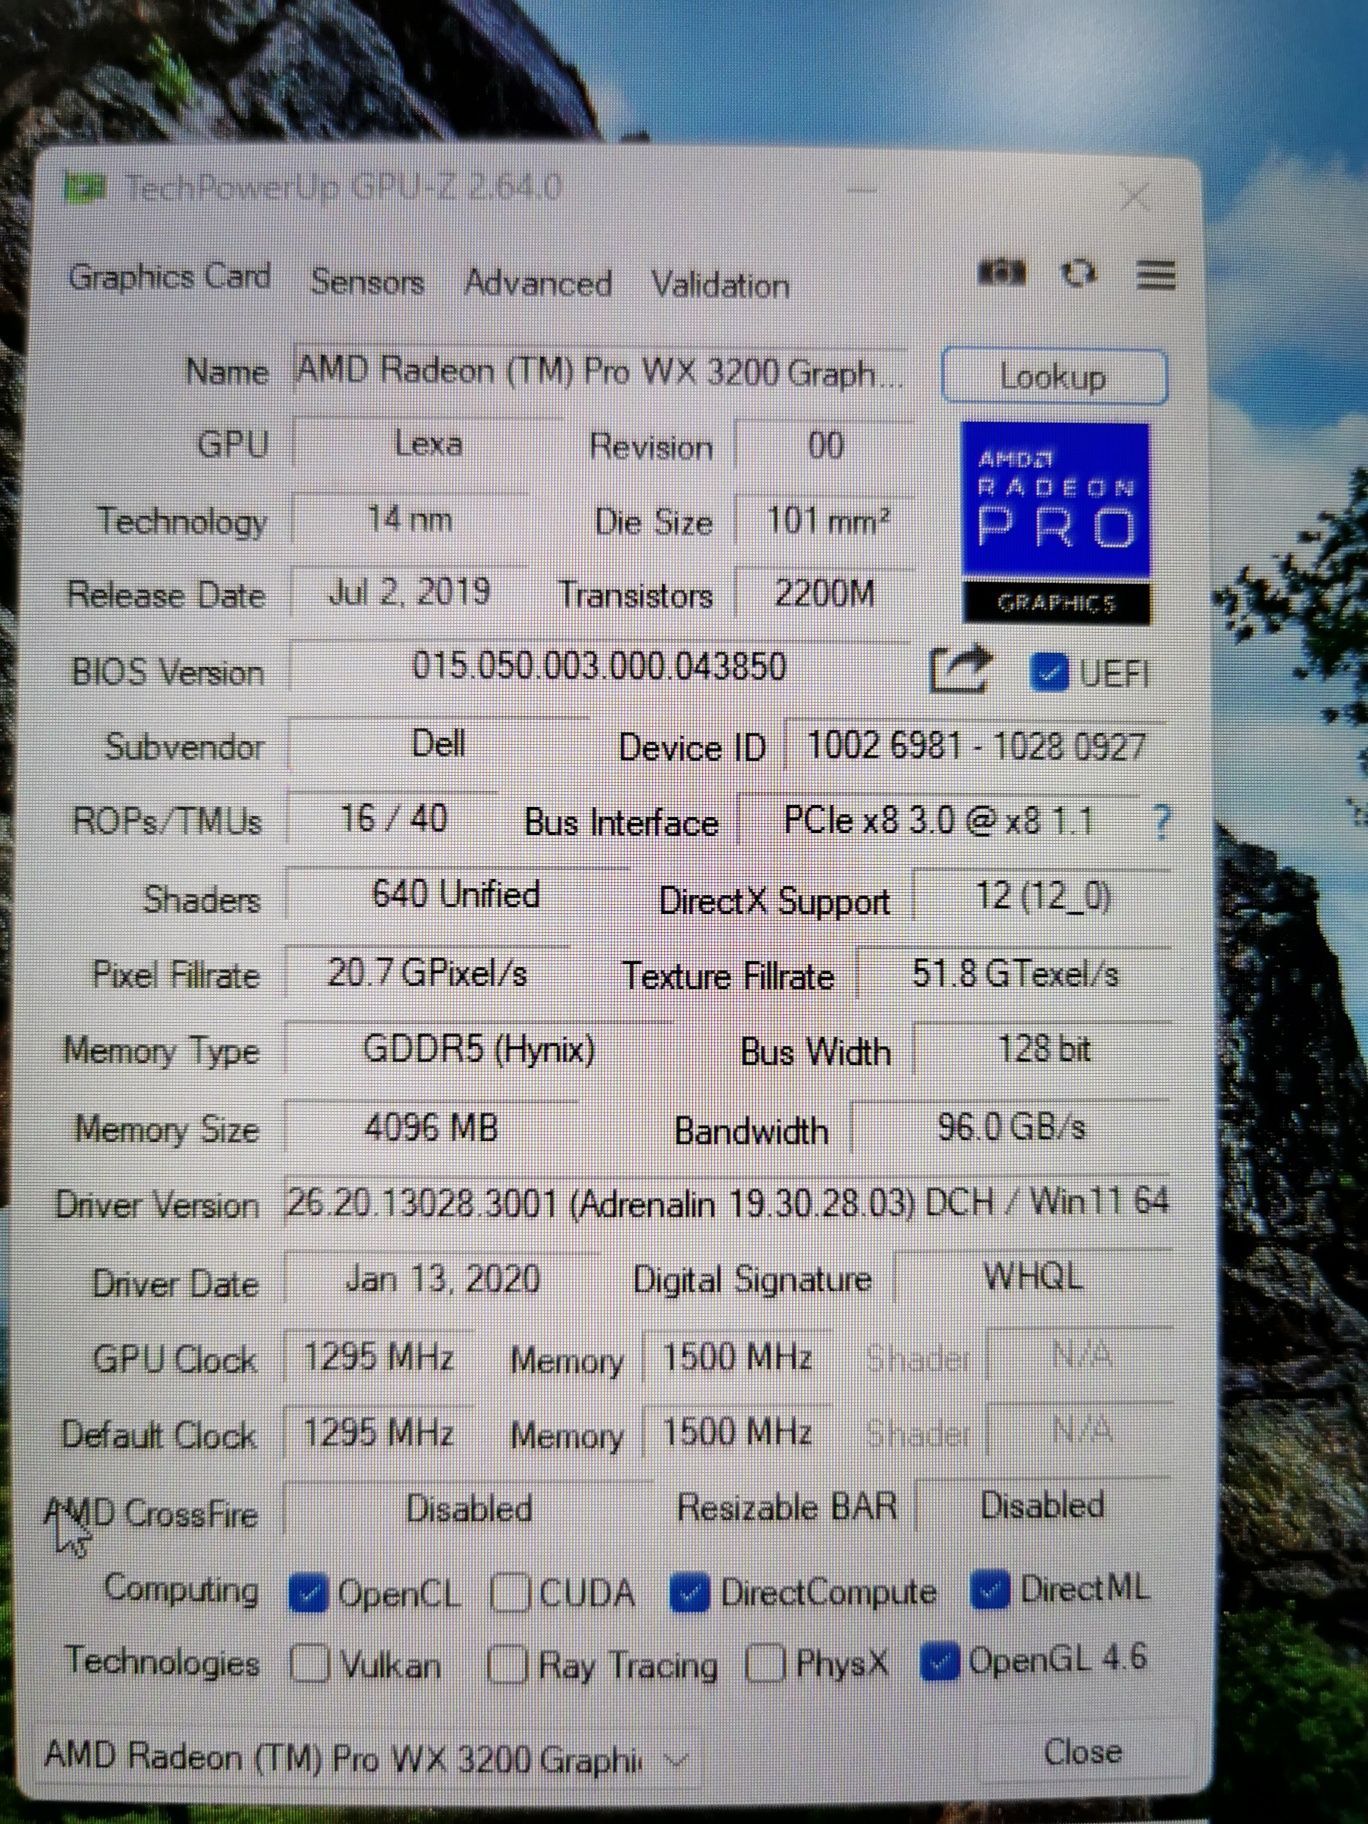This screenshot has width=1368, height=1824.
Task: Click the Lookup button
Action: 1054,377
